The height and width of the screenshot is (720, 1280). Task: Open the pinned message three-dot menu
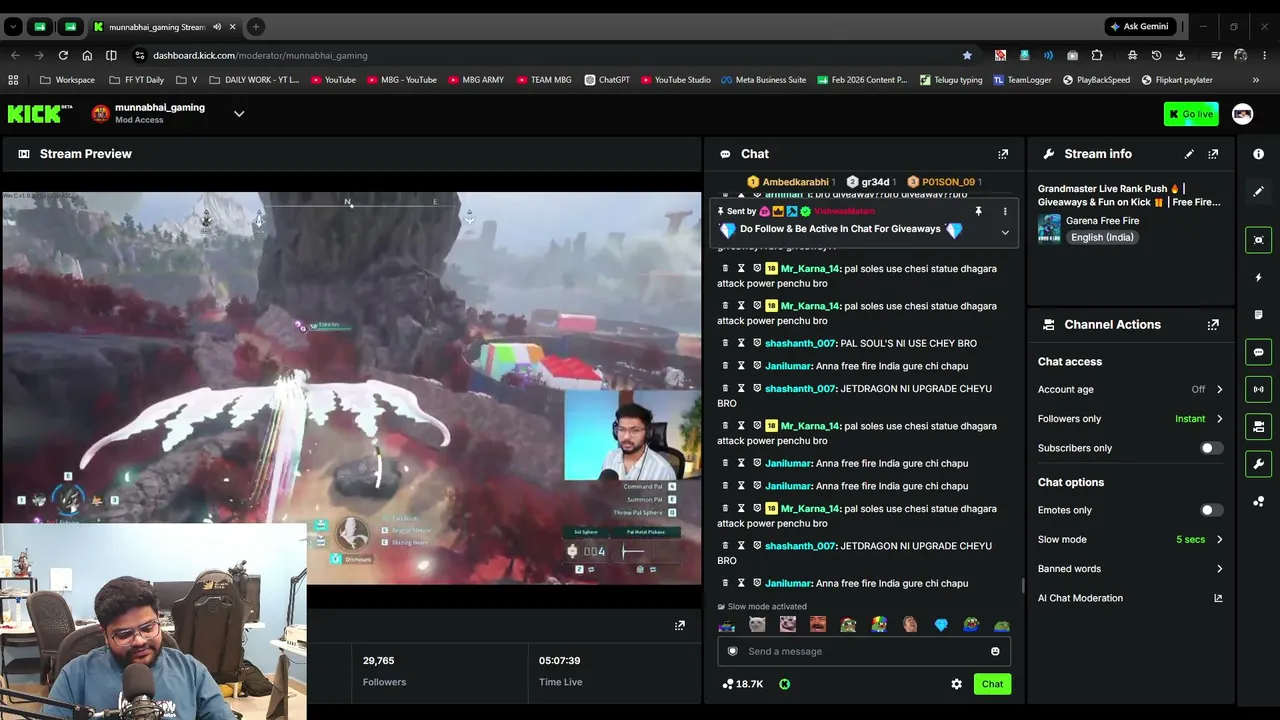click(x=1005, y=212)
